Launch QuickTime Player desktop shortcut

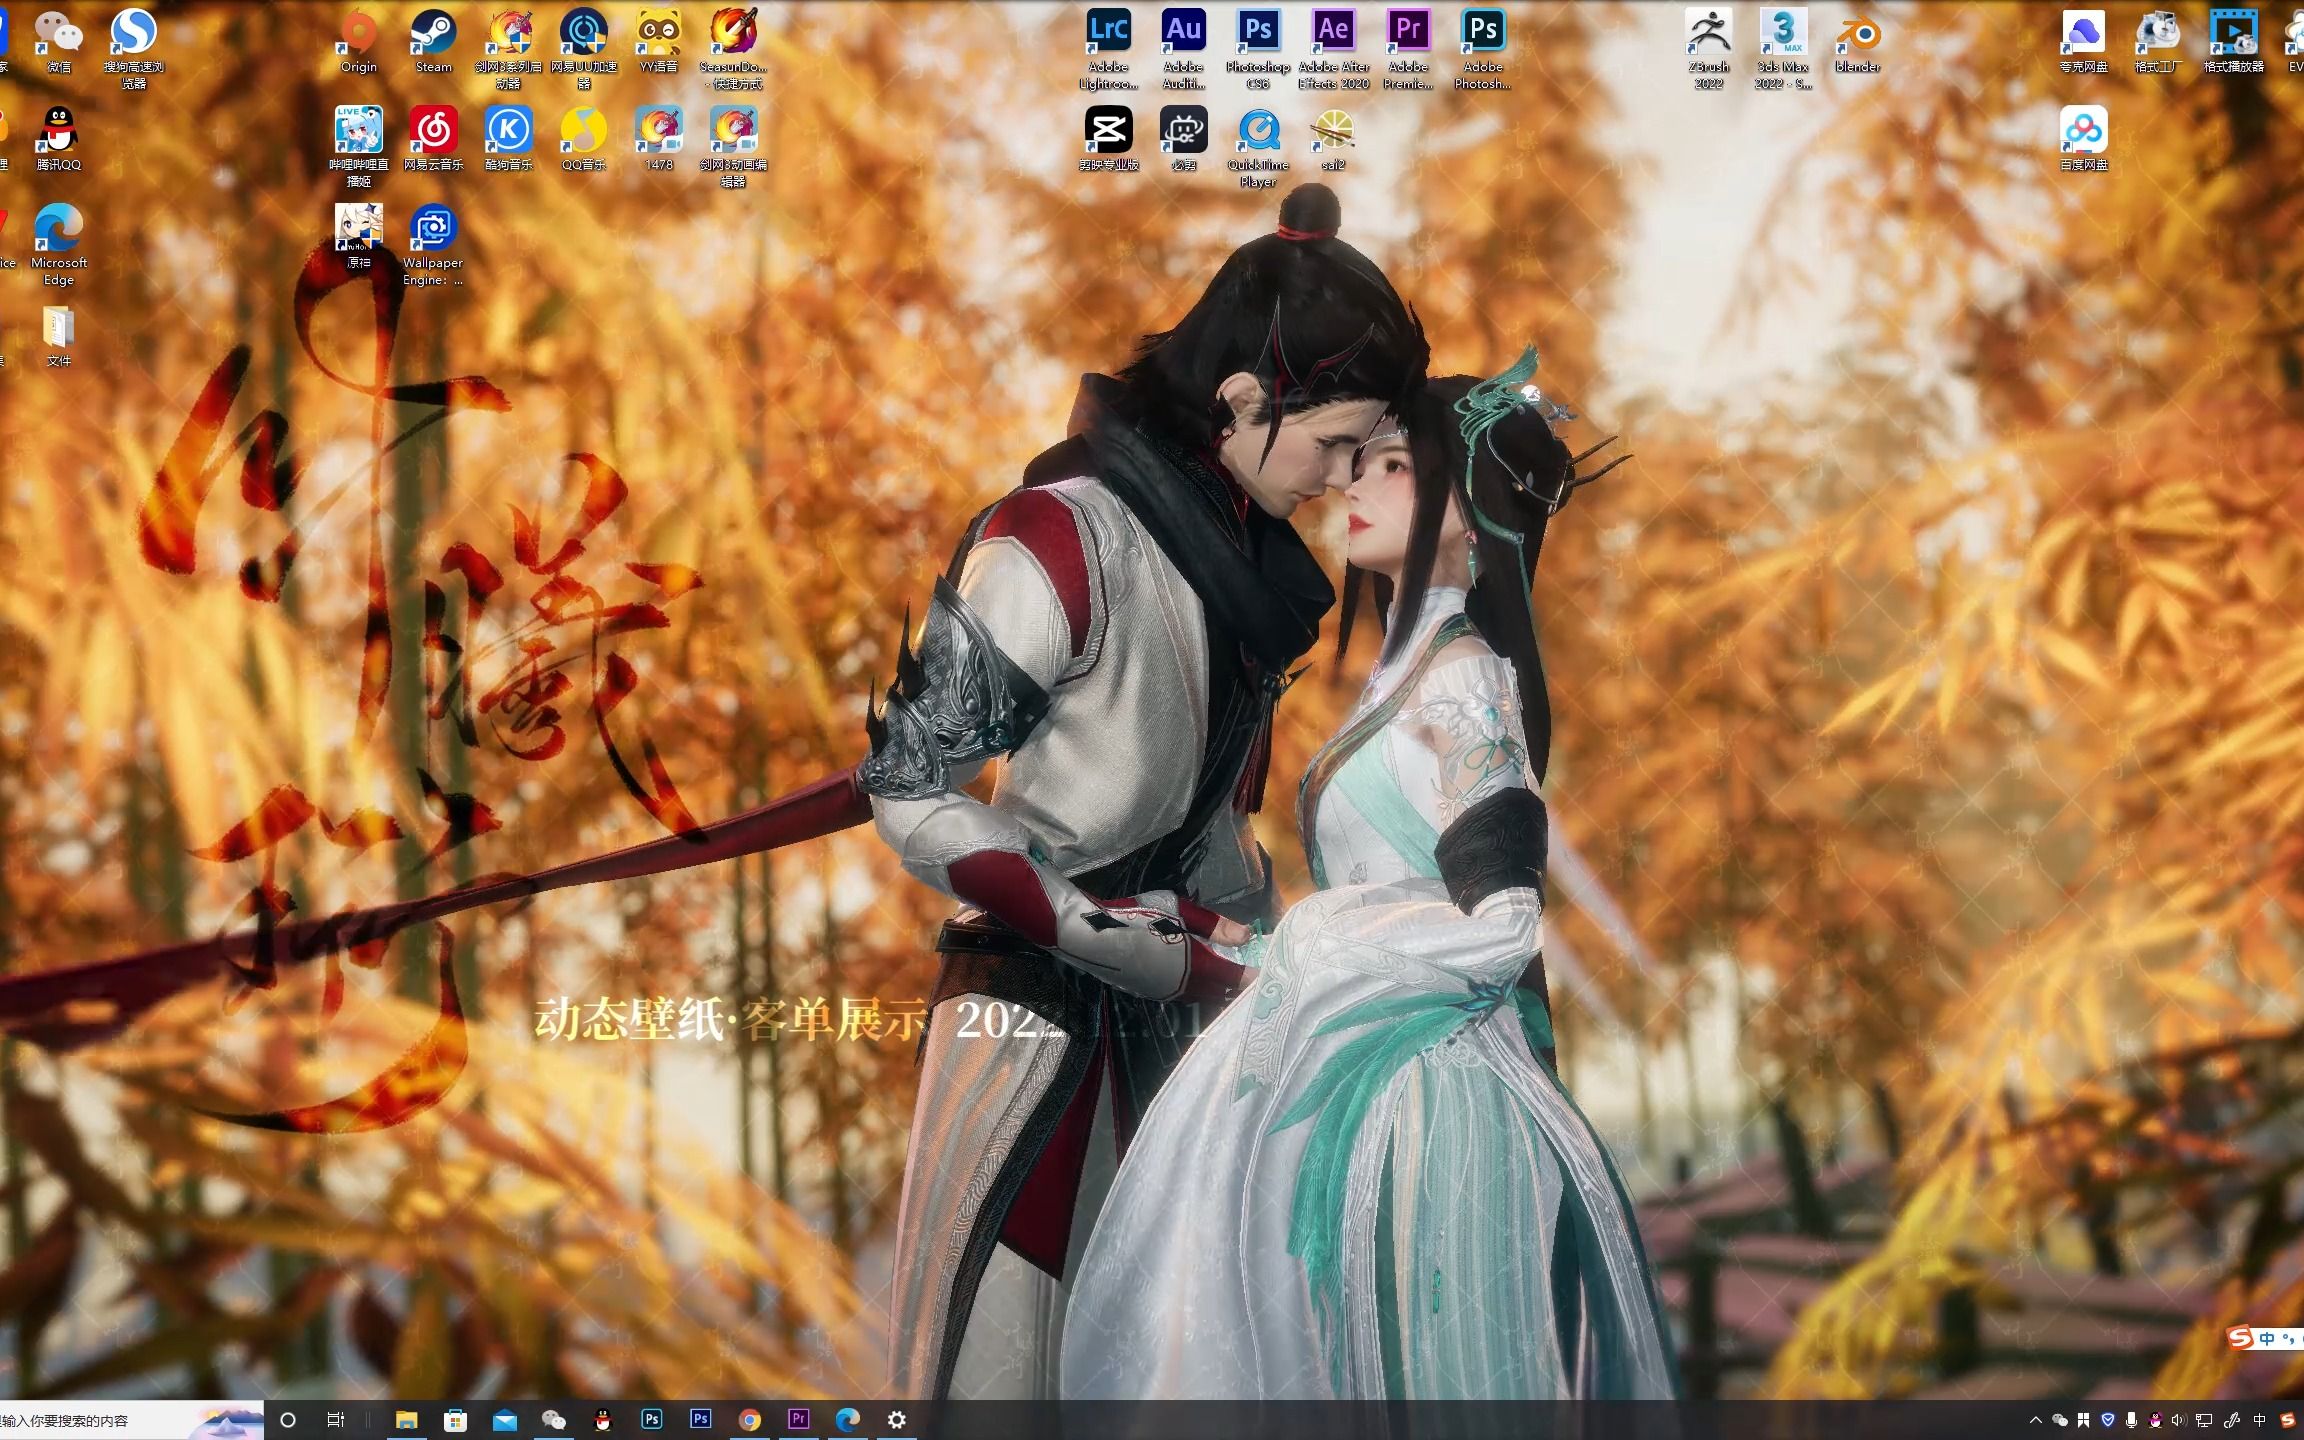click(x=1258, y=146)
